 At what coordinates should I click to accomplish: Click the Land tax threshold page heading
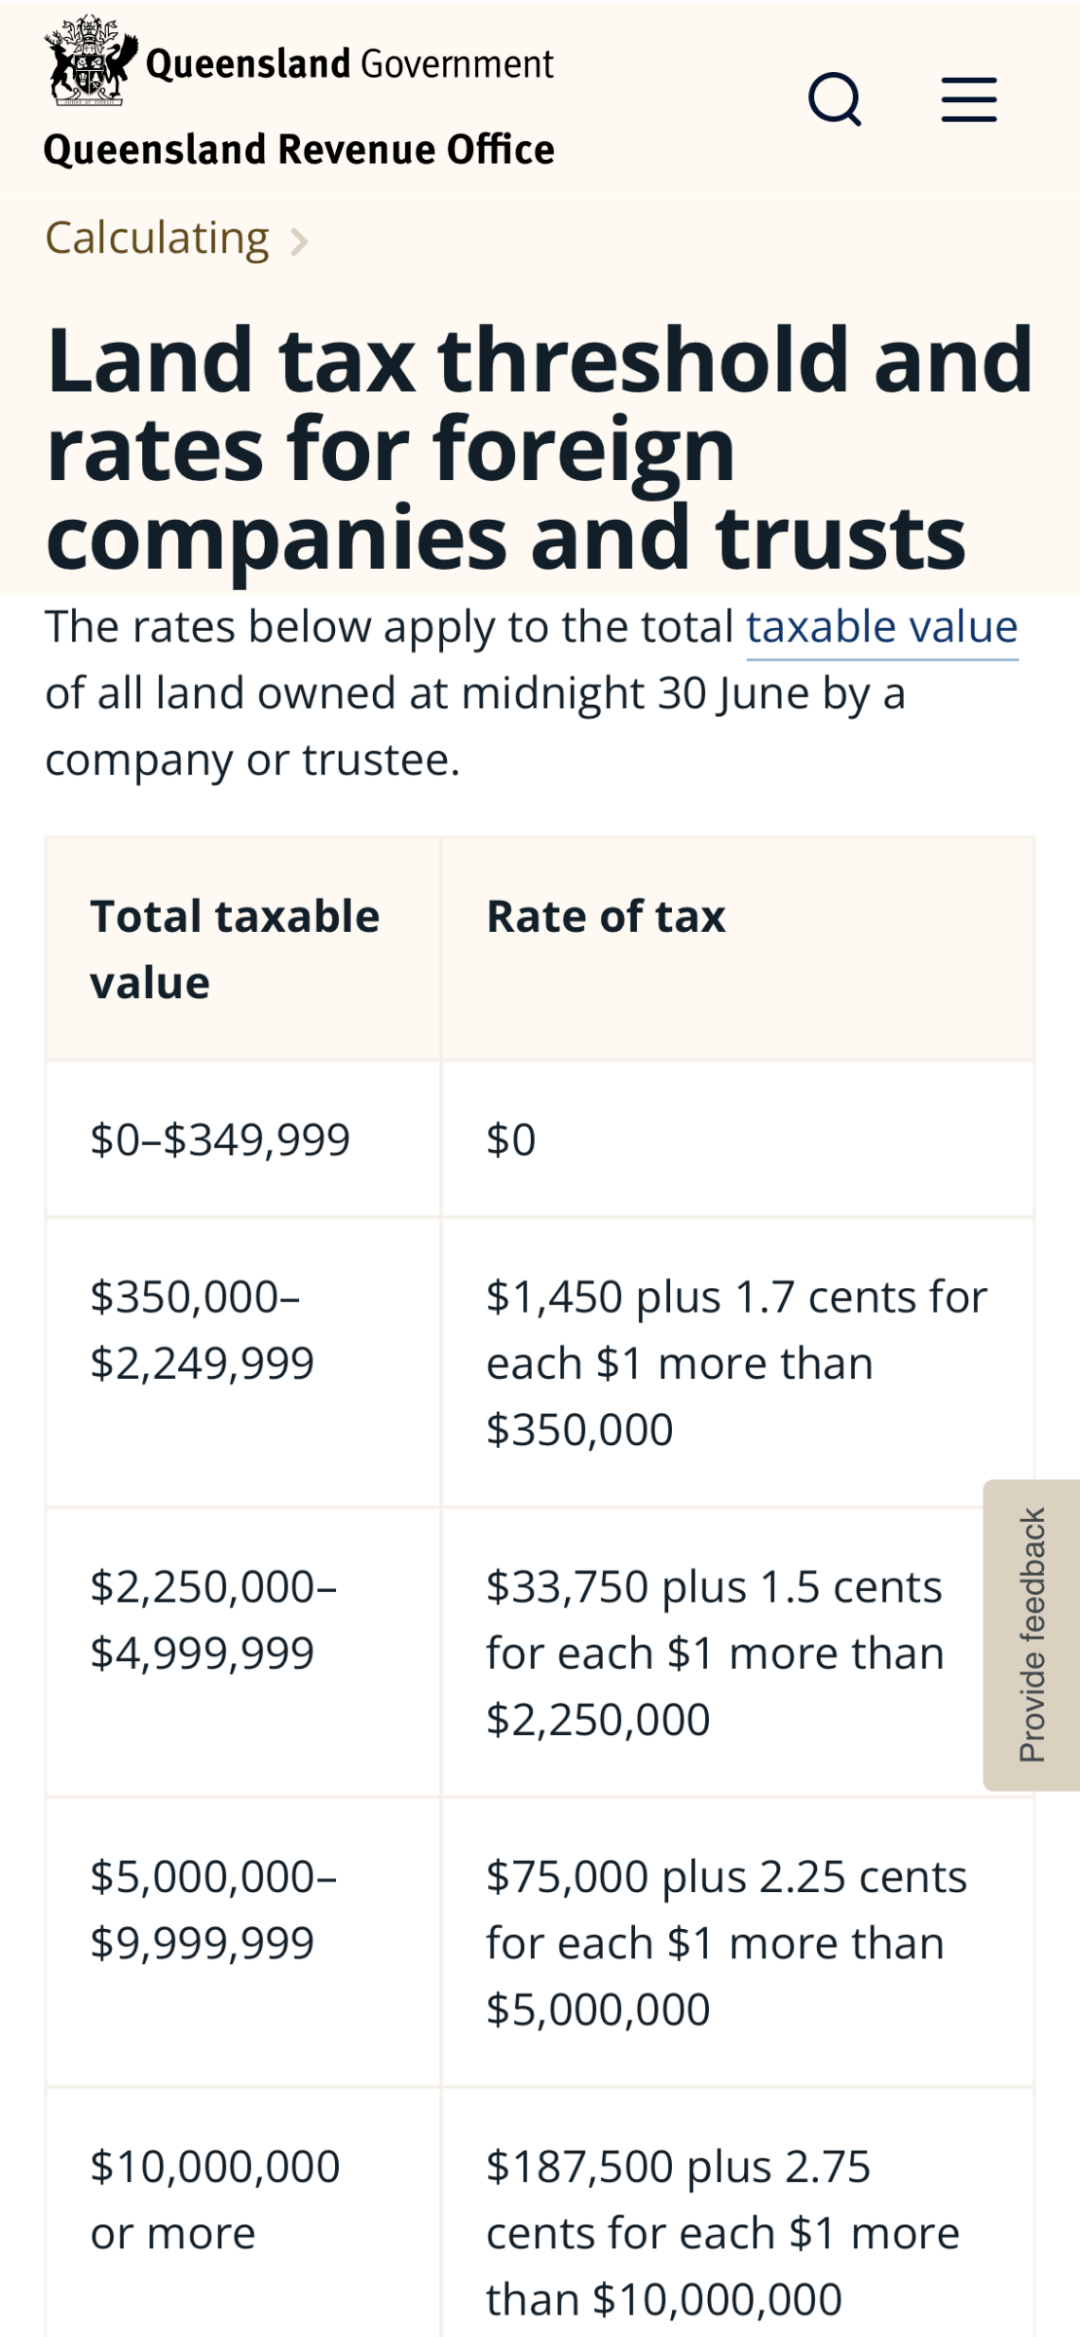[x=540, y=448]
